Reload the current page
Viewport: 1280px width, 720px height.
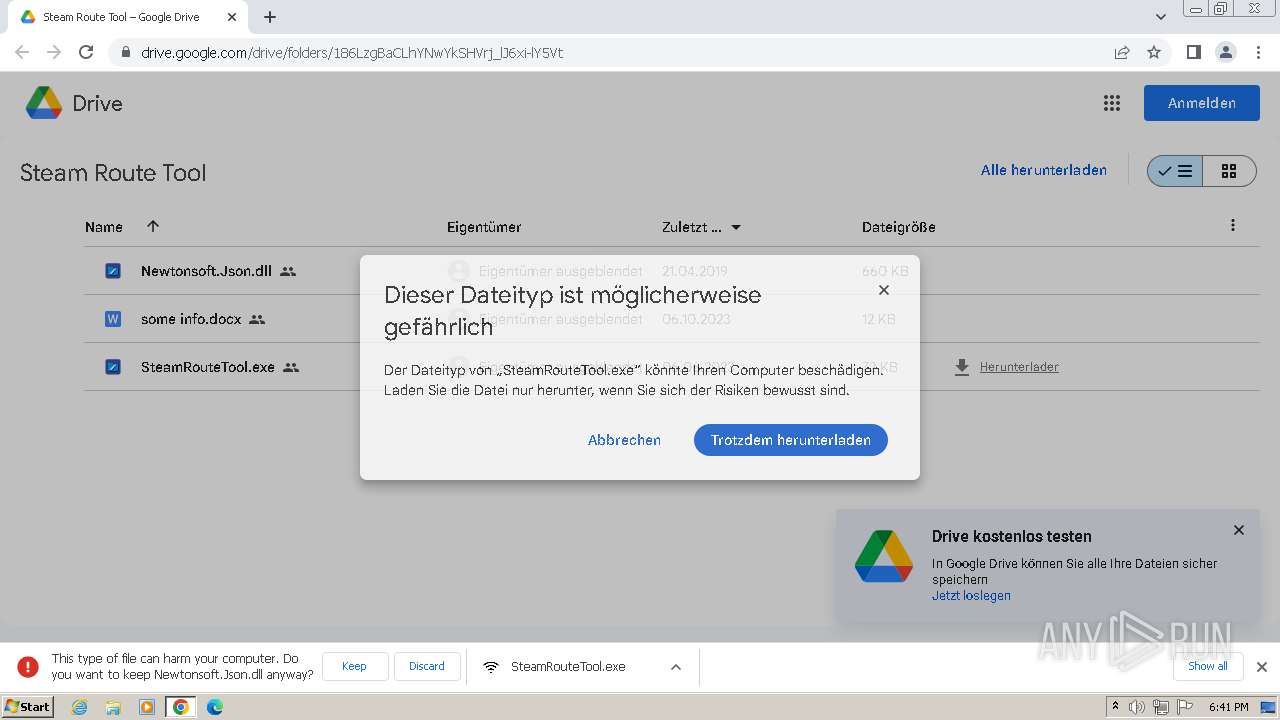(86, 52)
